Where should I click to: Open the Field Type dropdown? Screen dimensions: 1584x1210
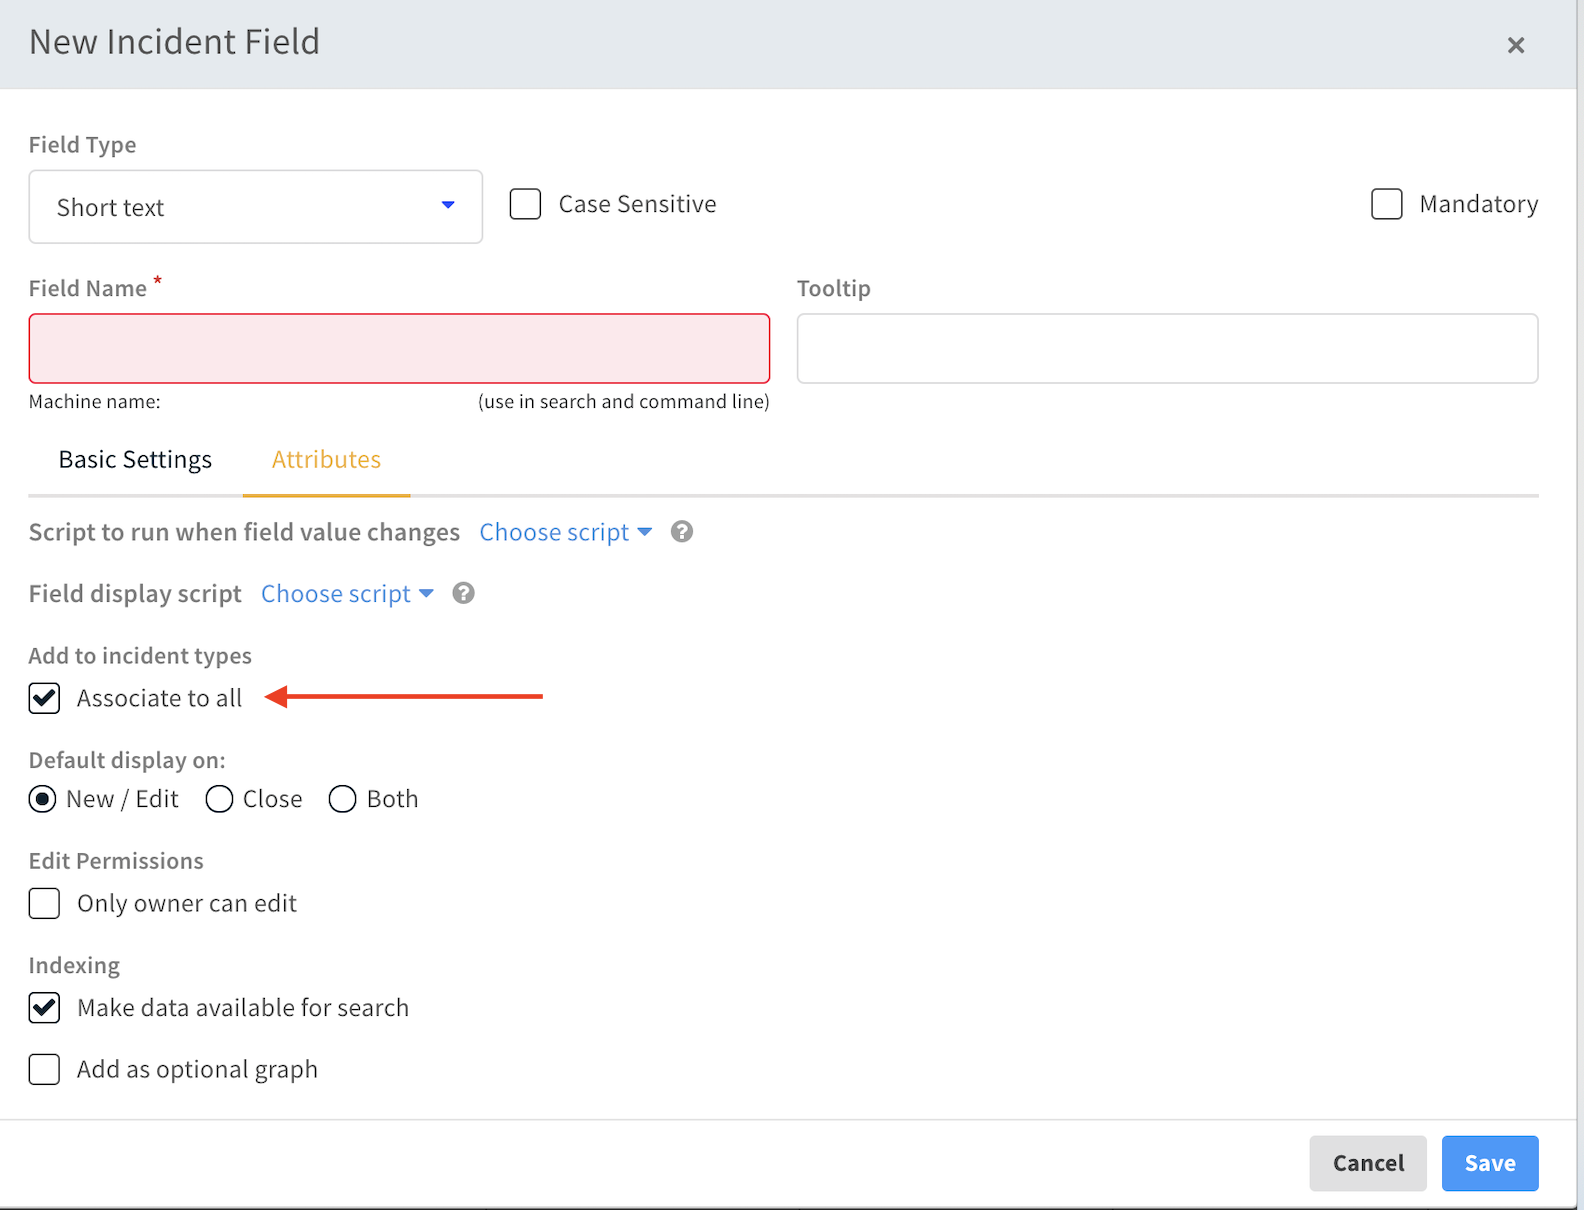click(x=255, y=207)
